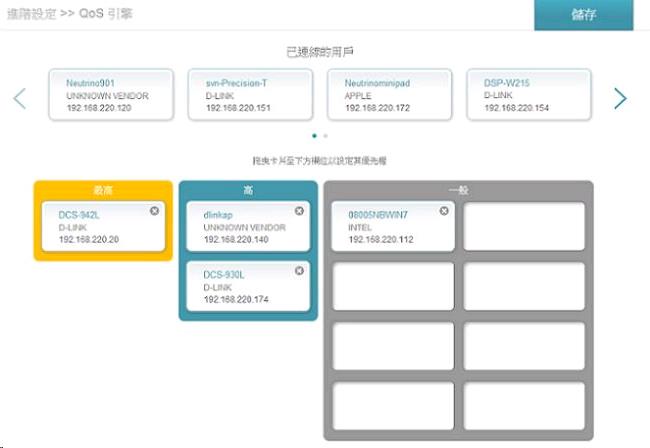
Task: Click empty slot beside 0800SNBWIN7 card
Action: (x=524, y=226)
